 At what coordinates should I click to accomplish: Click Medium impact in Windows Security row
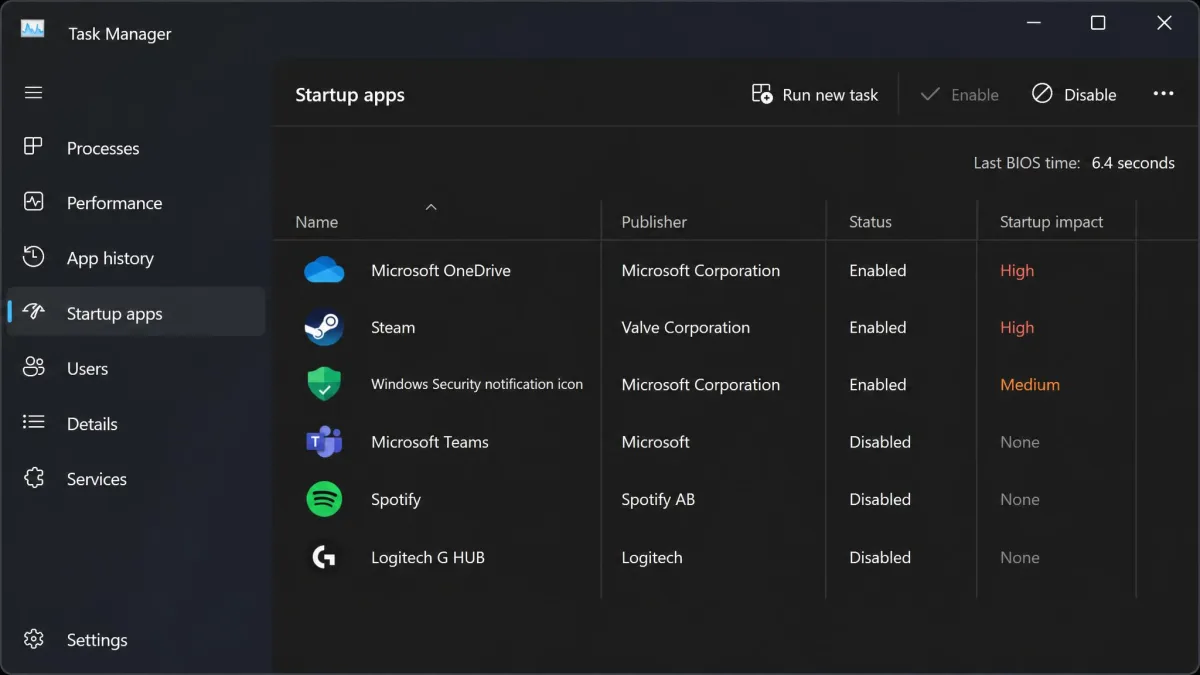point(1030,384)
